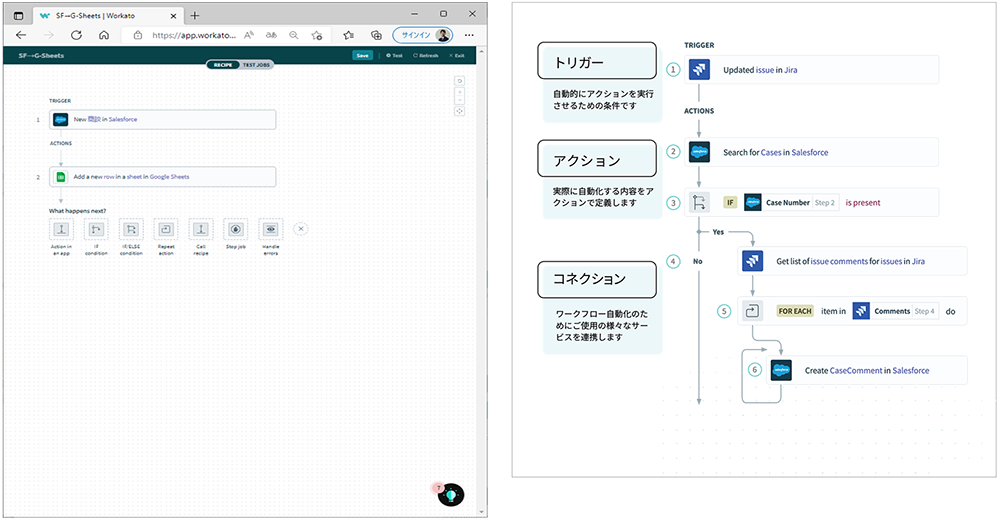Zoom out on the recipe canvas
This screenshot has width=1000, height=521.
459,101
